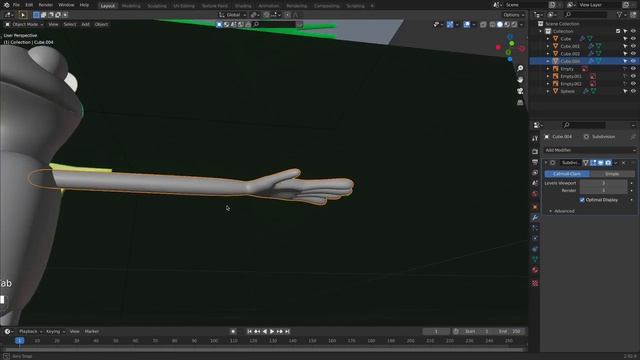640x360 pixels.
Task: Open the Material properties tab icon
Action: [x=535, y=270]
